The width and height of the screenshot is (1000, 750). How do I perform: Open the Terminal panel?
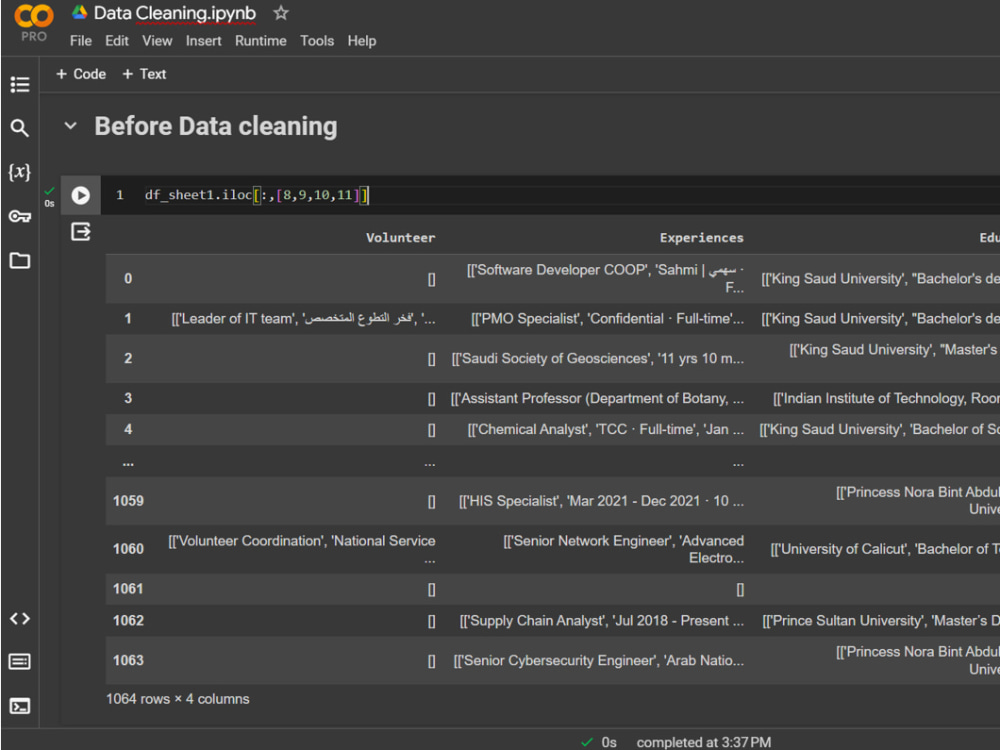tap(20, 706)
